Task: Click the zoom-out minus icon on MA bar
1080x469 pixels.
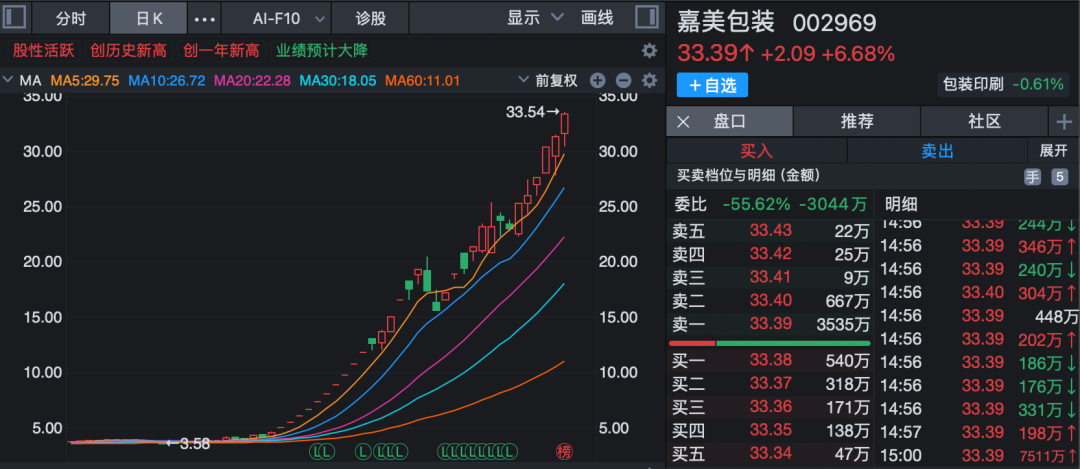Action: (623, 80)
